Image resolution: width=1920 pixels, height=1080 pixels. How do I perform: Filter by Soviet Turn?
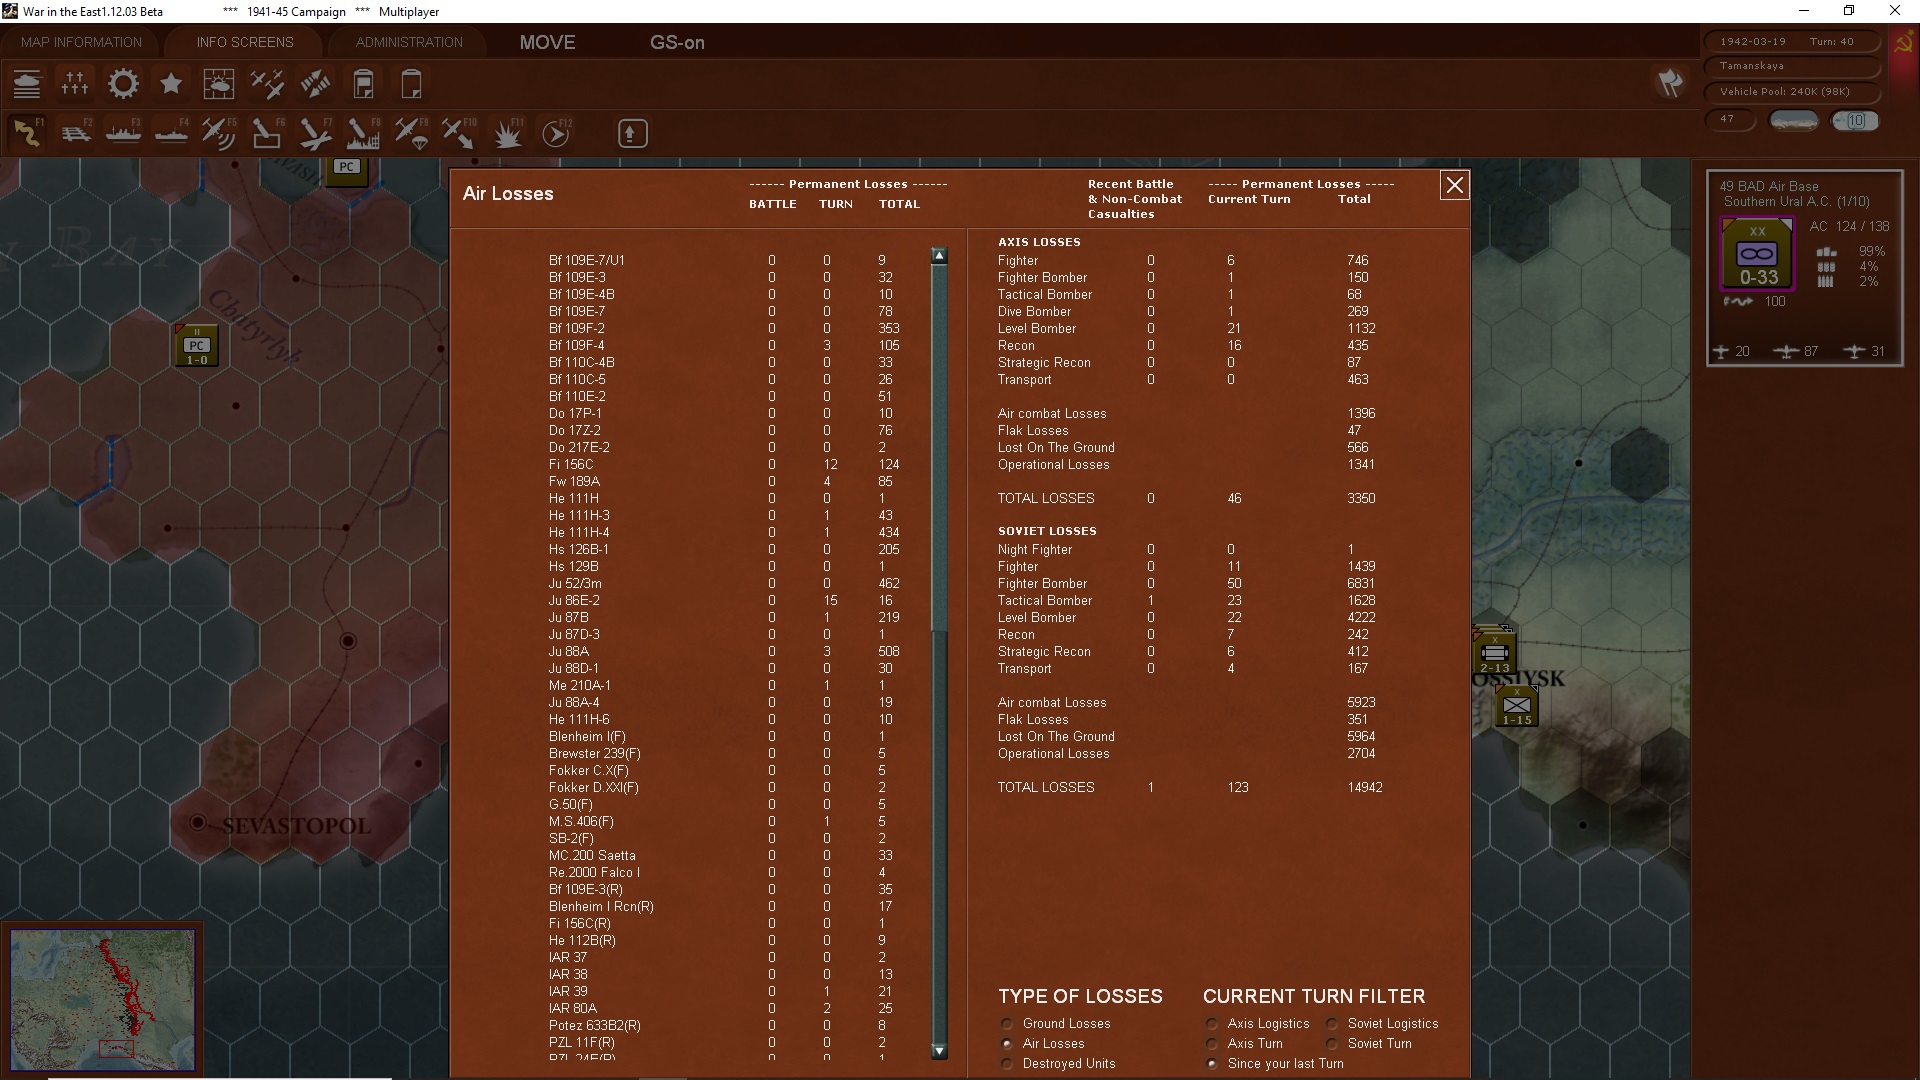1332,1044
